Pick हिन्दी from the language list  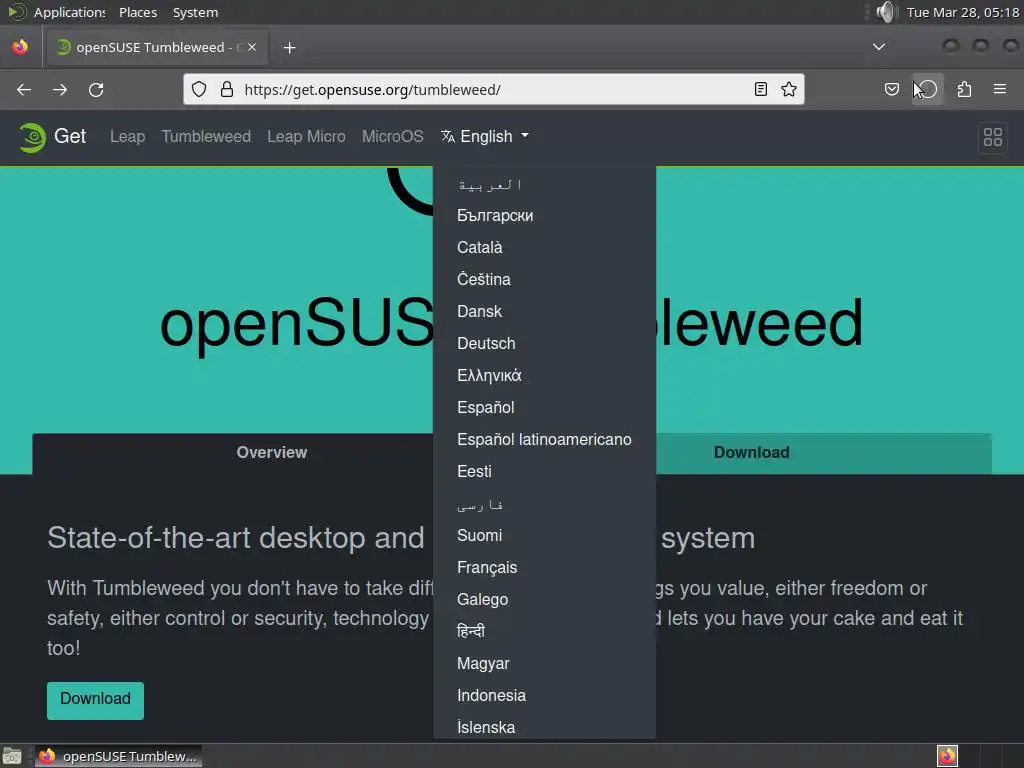(x=544, y=632)
